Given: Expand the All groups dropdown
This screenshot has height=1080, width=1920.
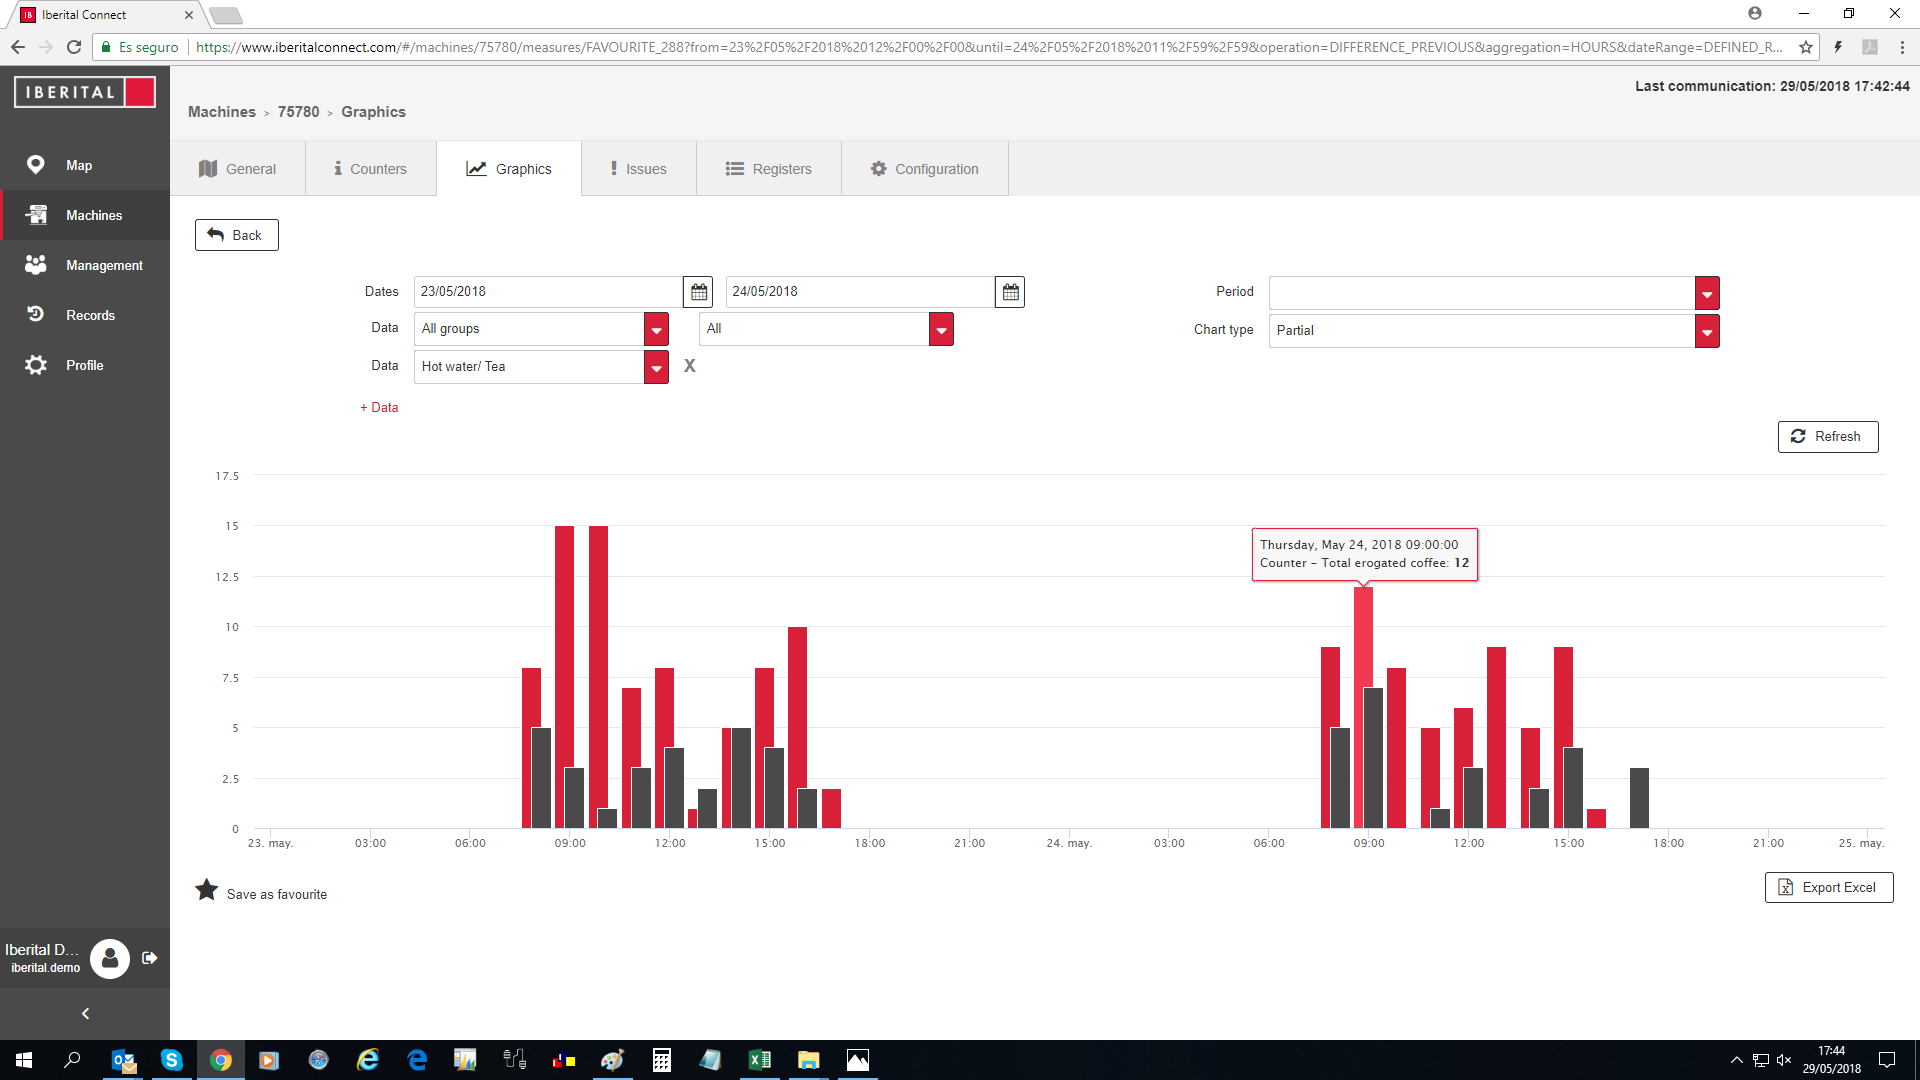Looking at the screenshot, I should point(656,329).
